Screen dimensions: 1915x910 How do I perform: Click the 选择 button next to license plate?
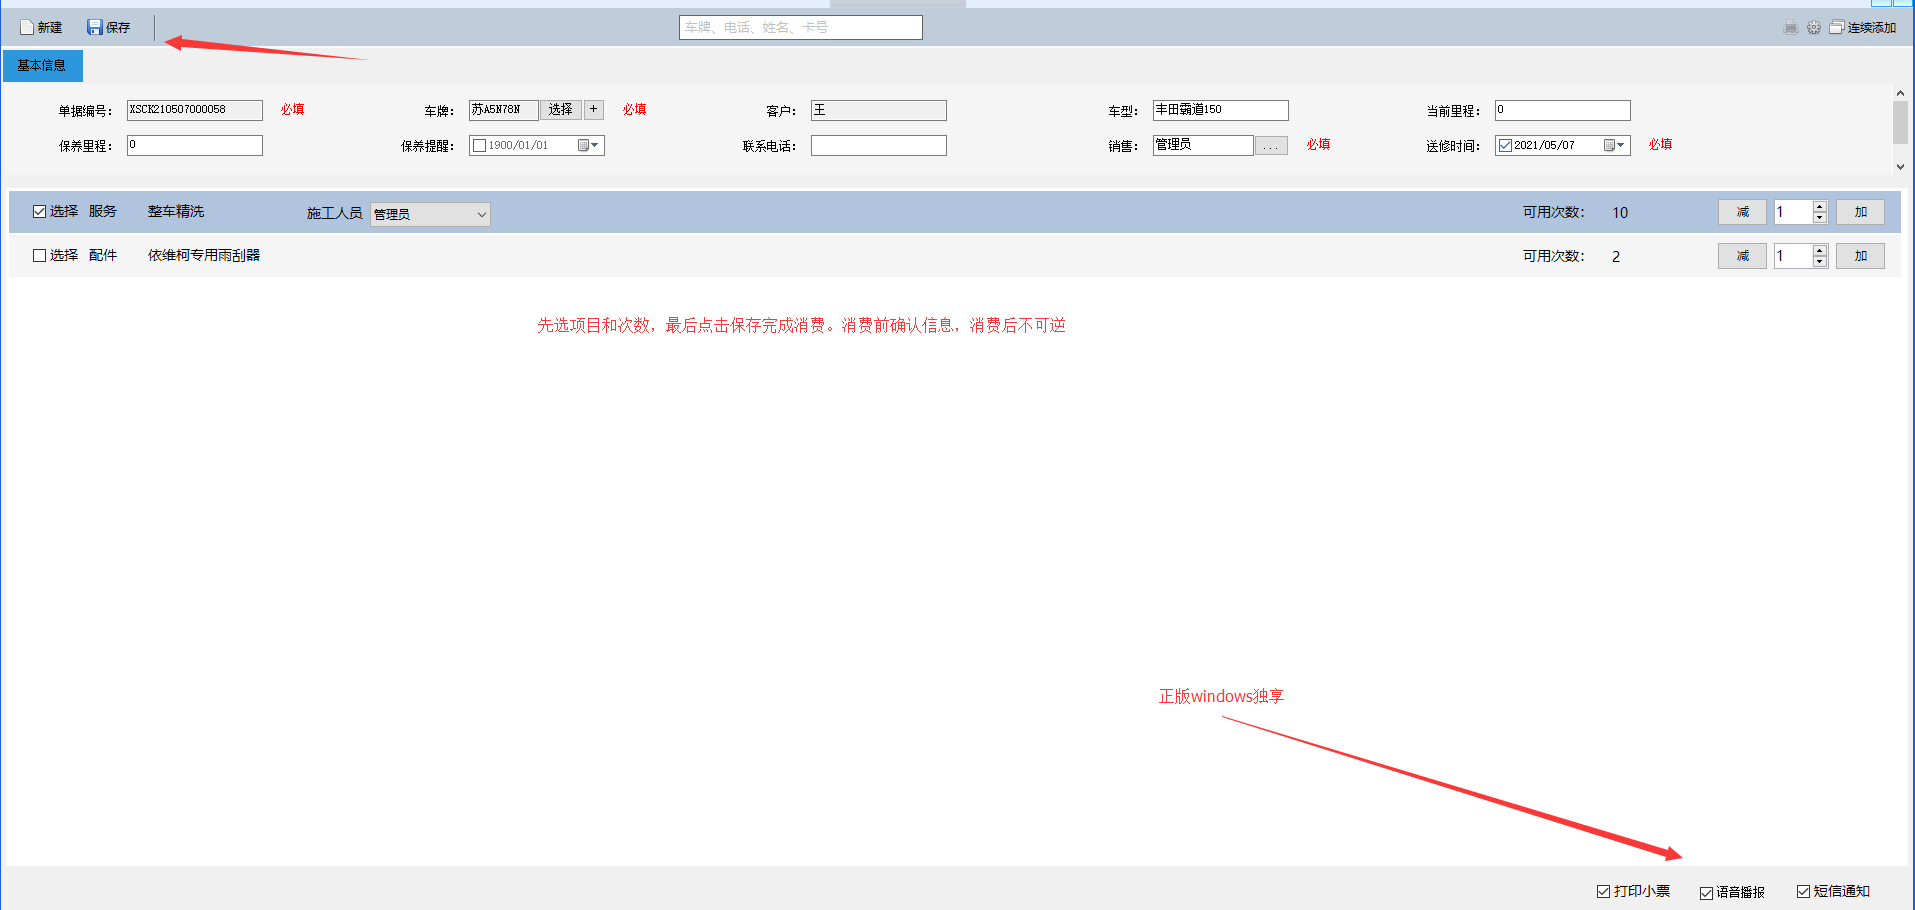pos(560,110)
